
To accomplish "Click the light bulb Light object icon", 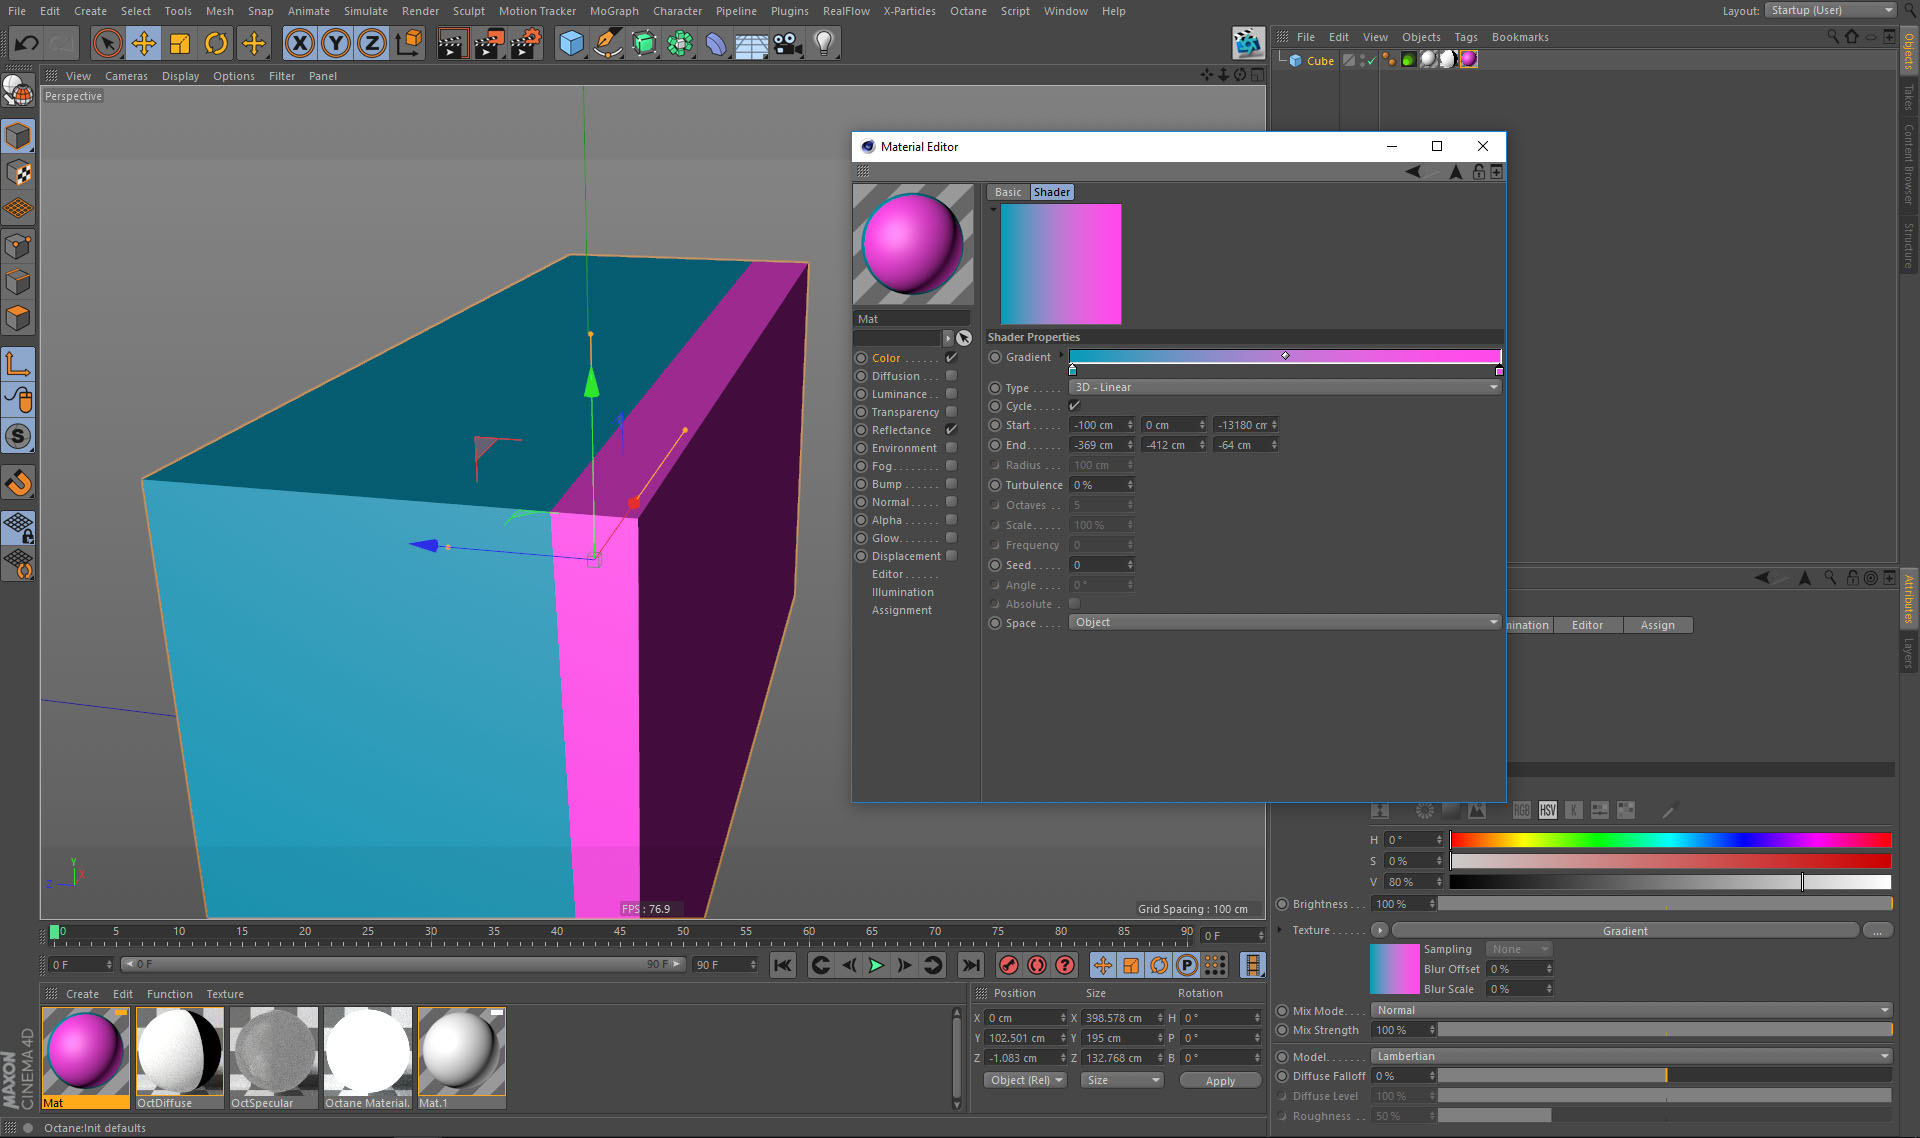I will (823, 43).
